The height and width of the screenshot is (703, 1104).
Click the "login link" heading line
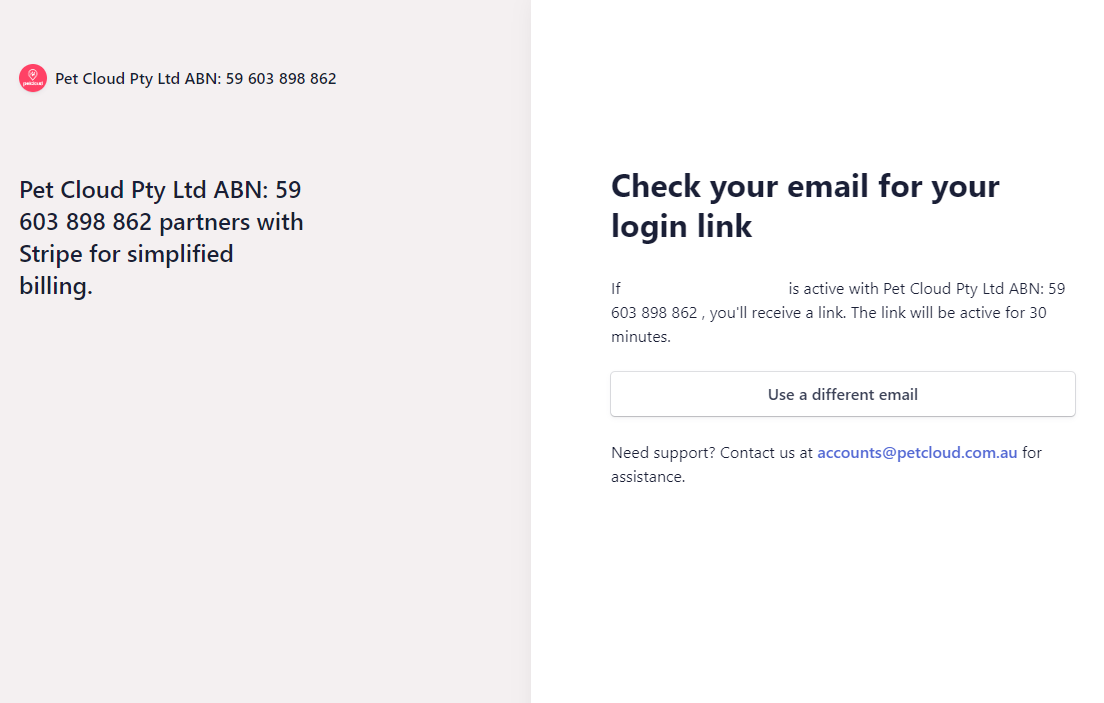(681, 226)
